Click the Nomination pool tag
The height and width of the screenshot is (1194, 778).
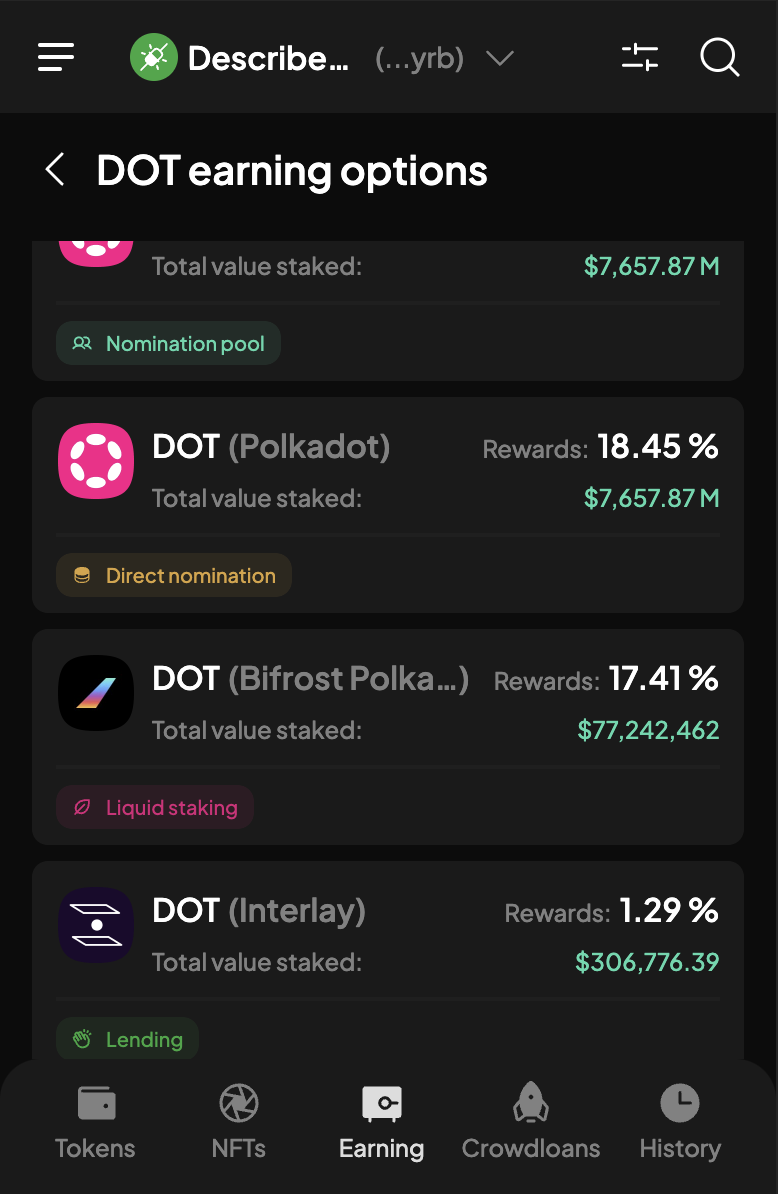[168, 343]
